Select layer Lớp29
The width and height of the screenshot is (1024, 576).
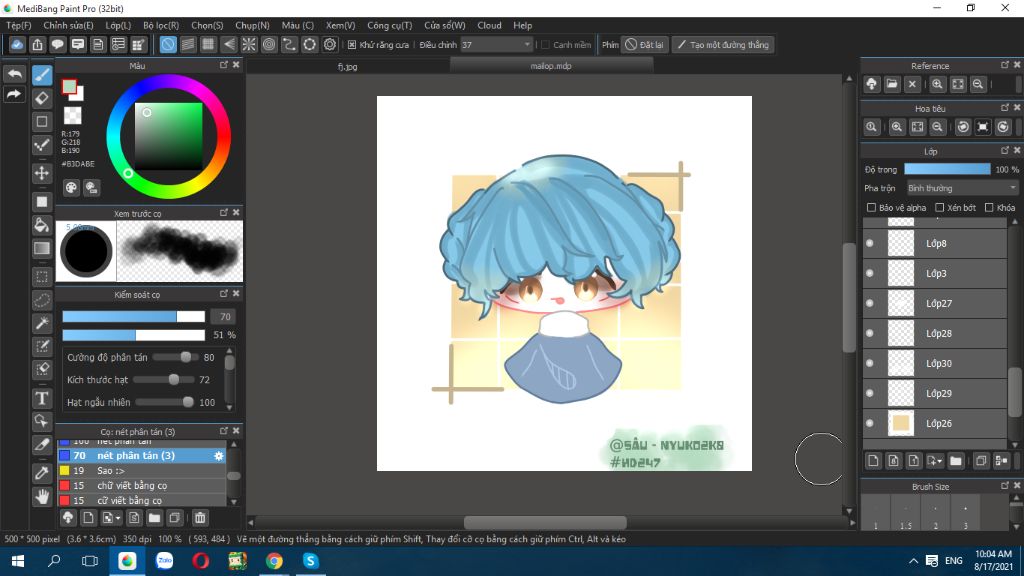(935, 393)
